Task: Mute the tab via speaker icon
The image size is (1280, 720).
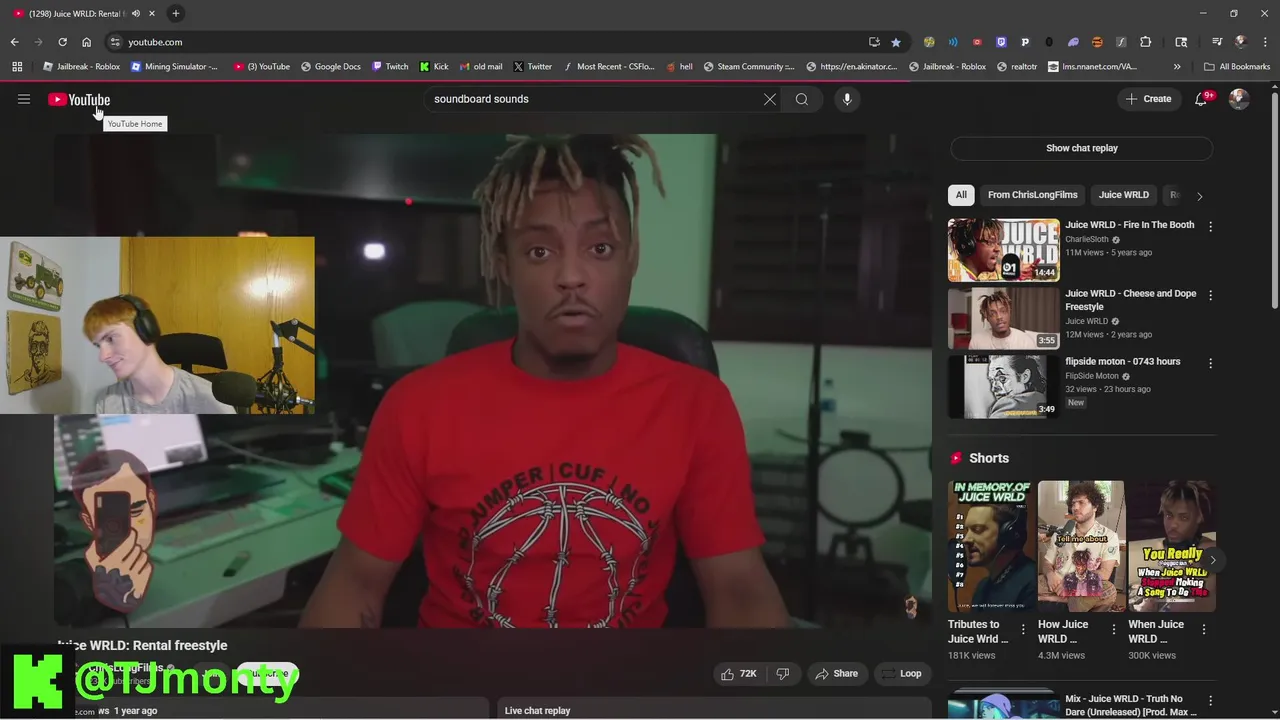Action: tap(136, 14)
